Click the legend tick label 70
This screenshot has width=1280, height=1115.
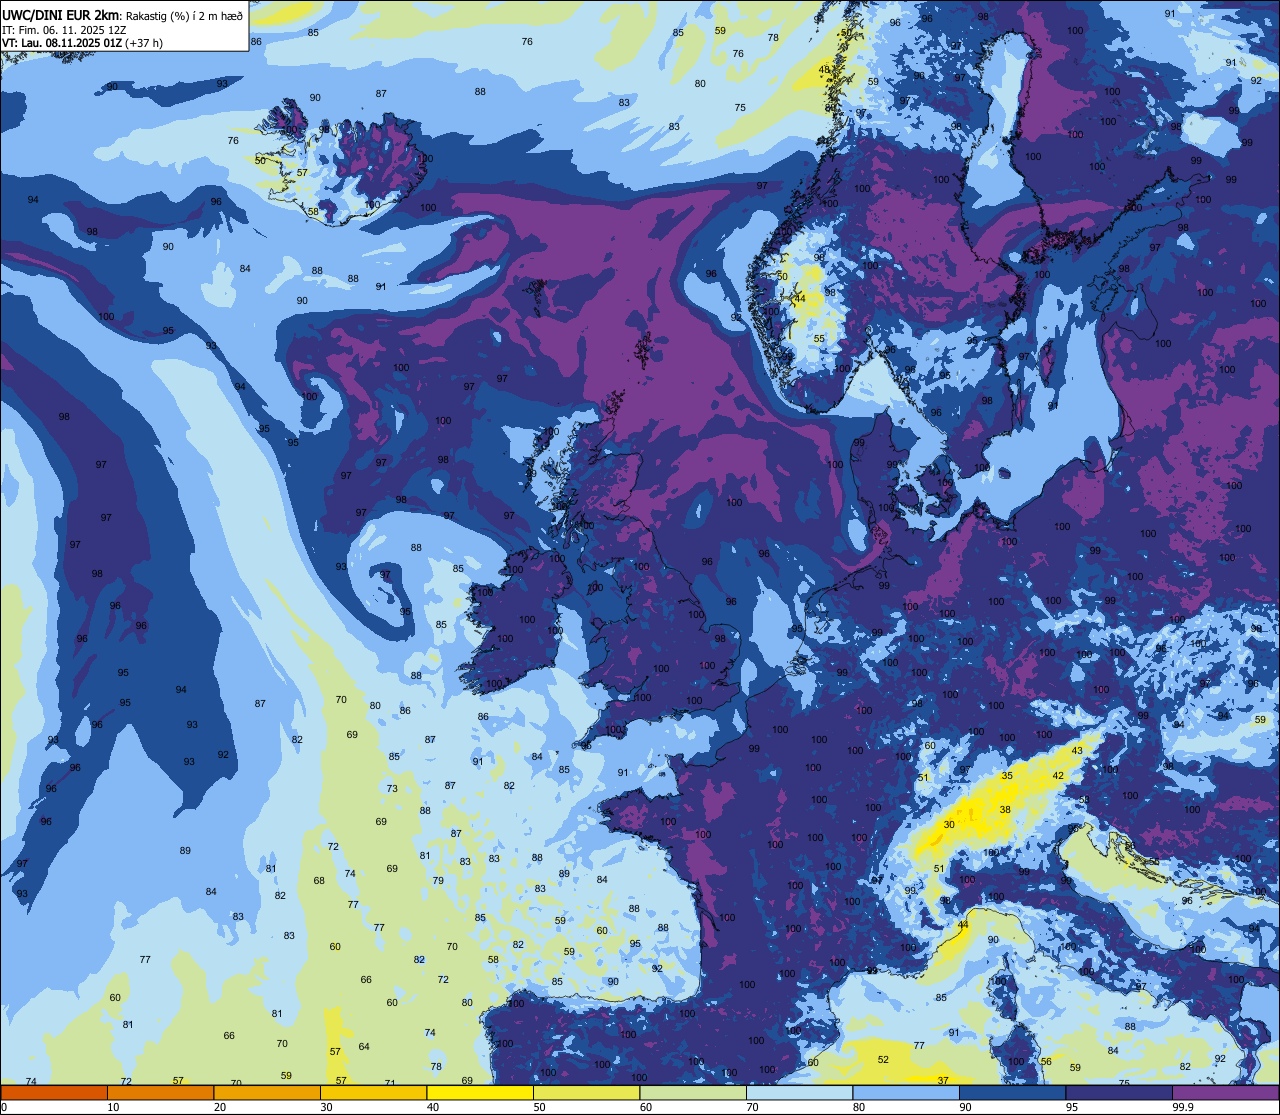tap(752, 1107)
